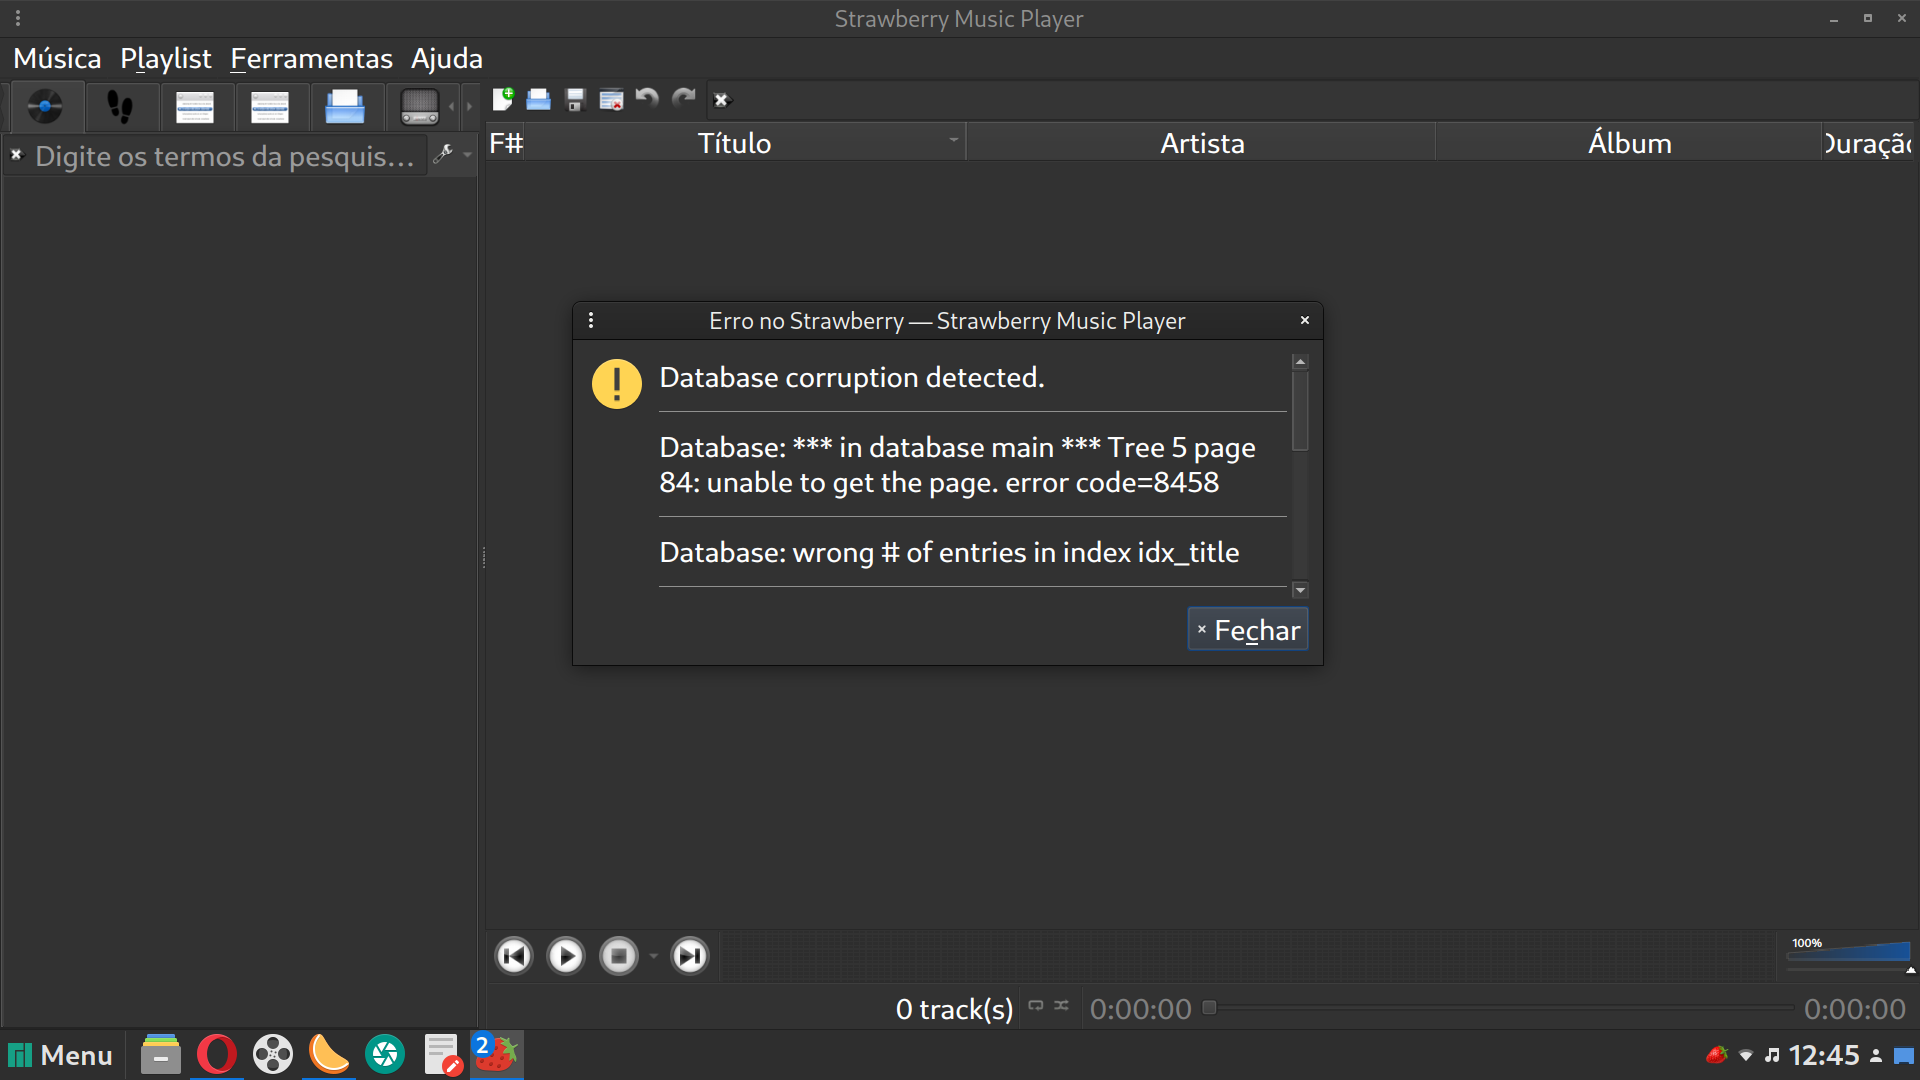
Task: Expand the dropdown arrow beside the wrench icon
Action: 467,155
